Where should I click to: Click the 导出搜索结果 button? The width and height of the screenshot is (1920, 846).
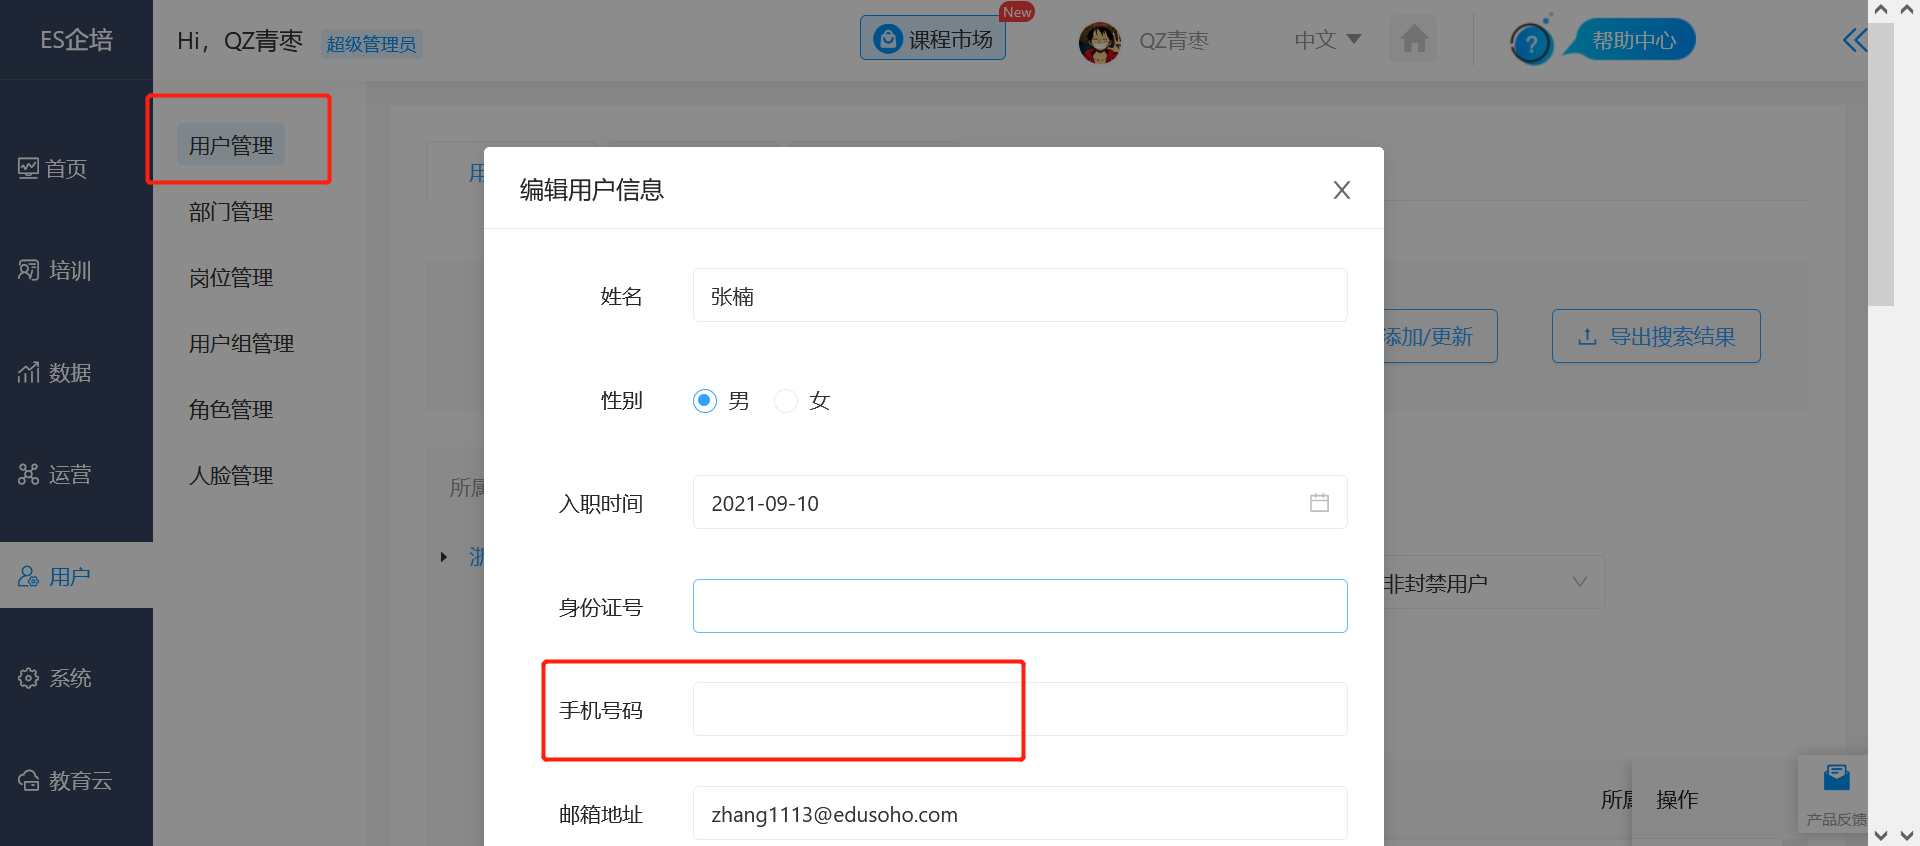[x=1655, y=337]
